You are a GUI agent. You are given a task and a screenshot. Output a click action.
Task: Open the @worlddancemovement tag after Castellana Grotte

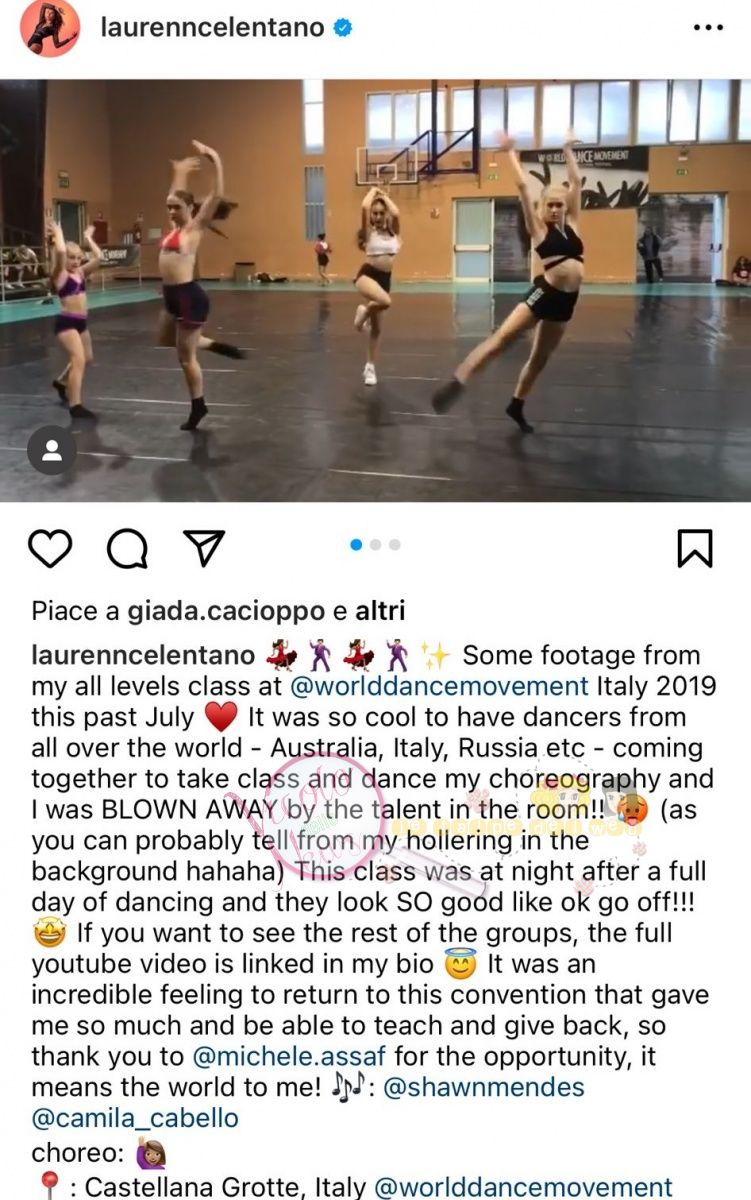pos(523,1188)
